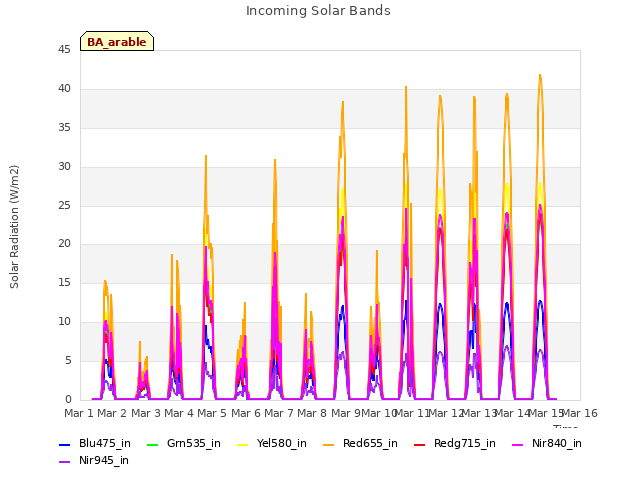Click the Mar 5 x-axis tick label

point(212,413)
